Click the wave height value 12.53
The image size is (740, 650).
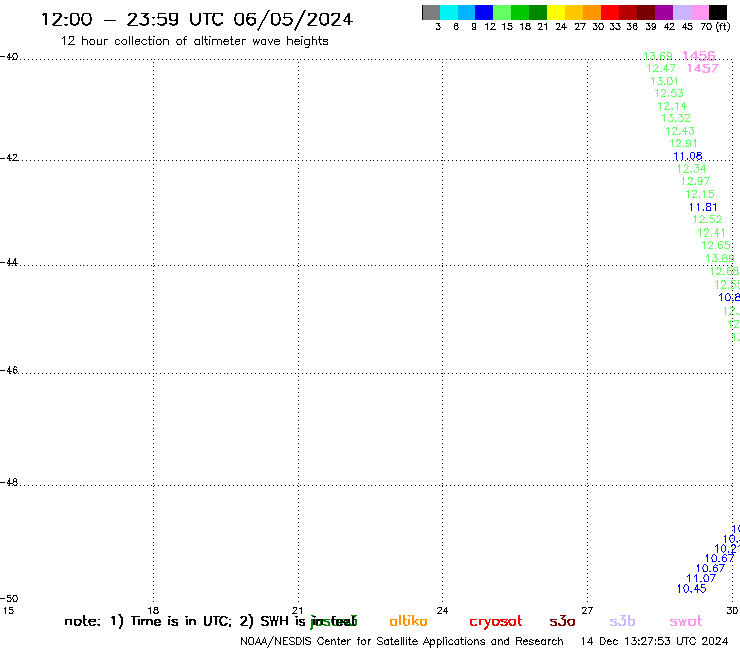669,93
